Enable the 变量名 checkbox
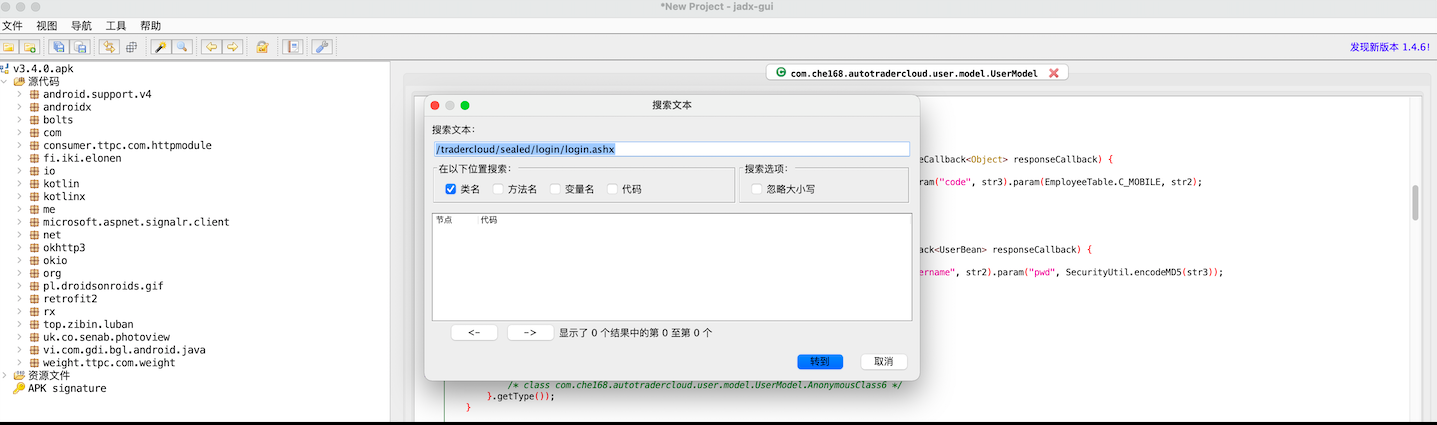The width and height of the screenshot is (1437, 425). click(555, 189)
